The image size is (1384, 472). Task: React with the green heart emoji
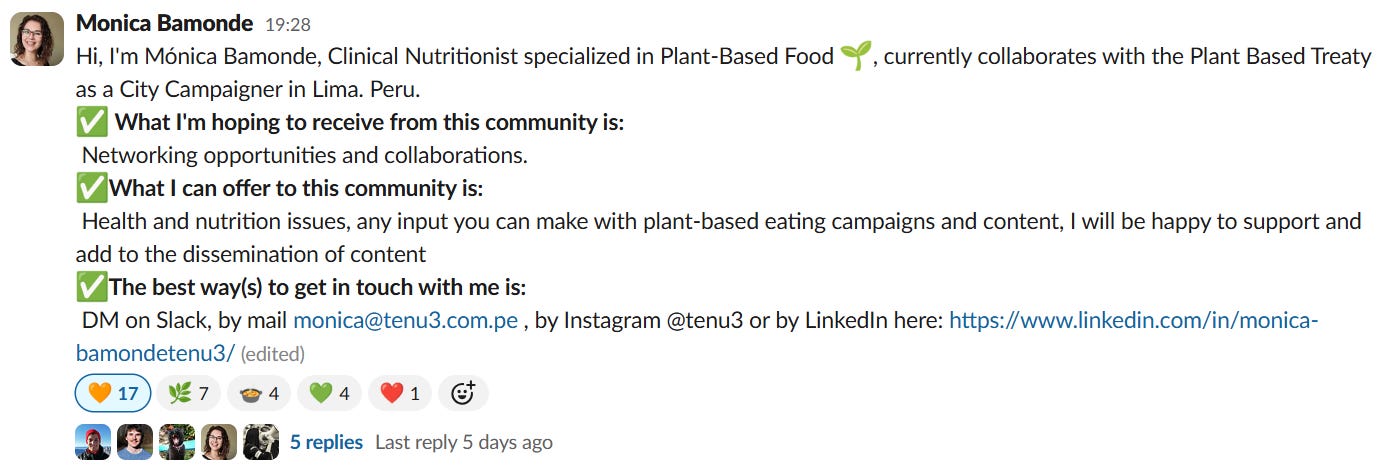[x=329, y=394]
